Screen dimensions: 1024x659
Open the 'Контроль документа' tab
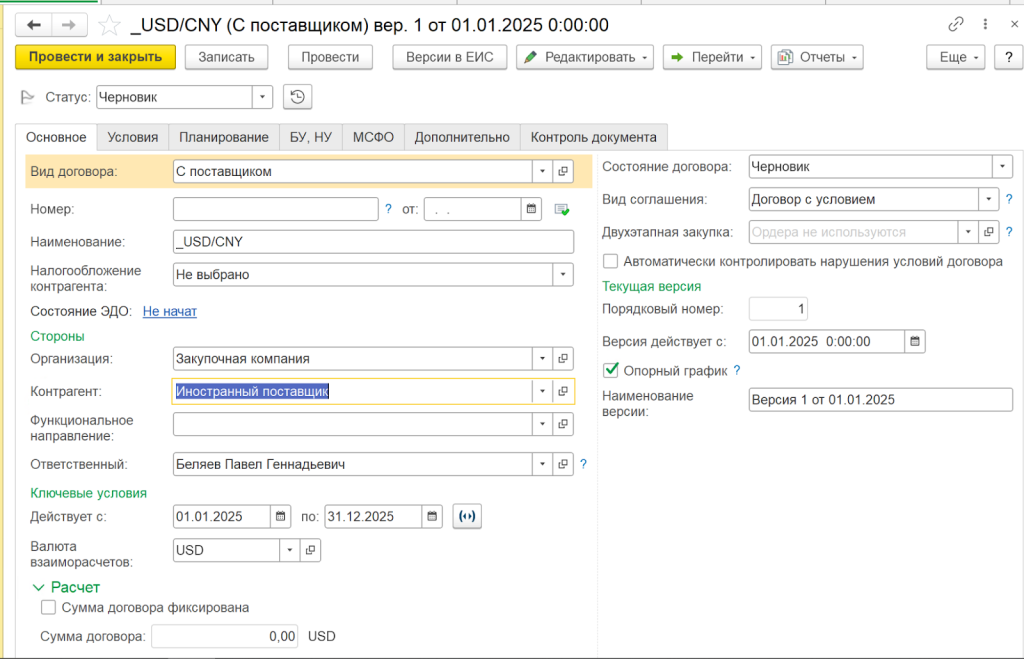click(593, 137)
